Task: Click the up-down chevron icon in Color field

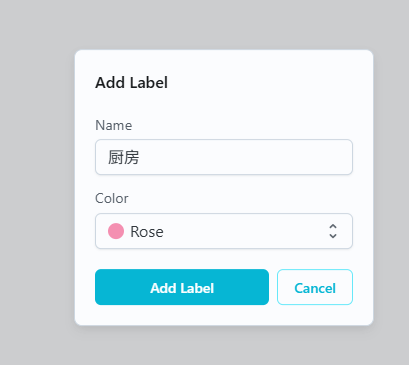Action: (x=333, y=231)
